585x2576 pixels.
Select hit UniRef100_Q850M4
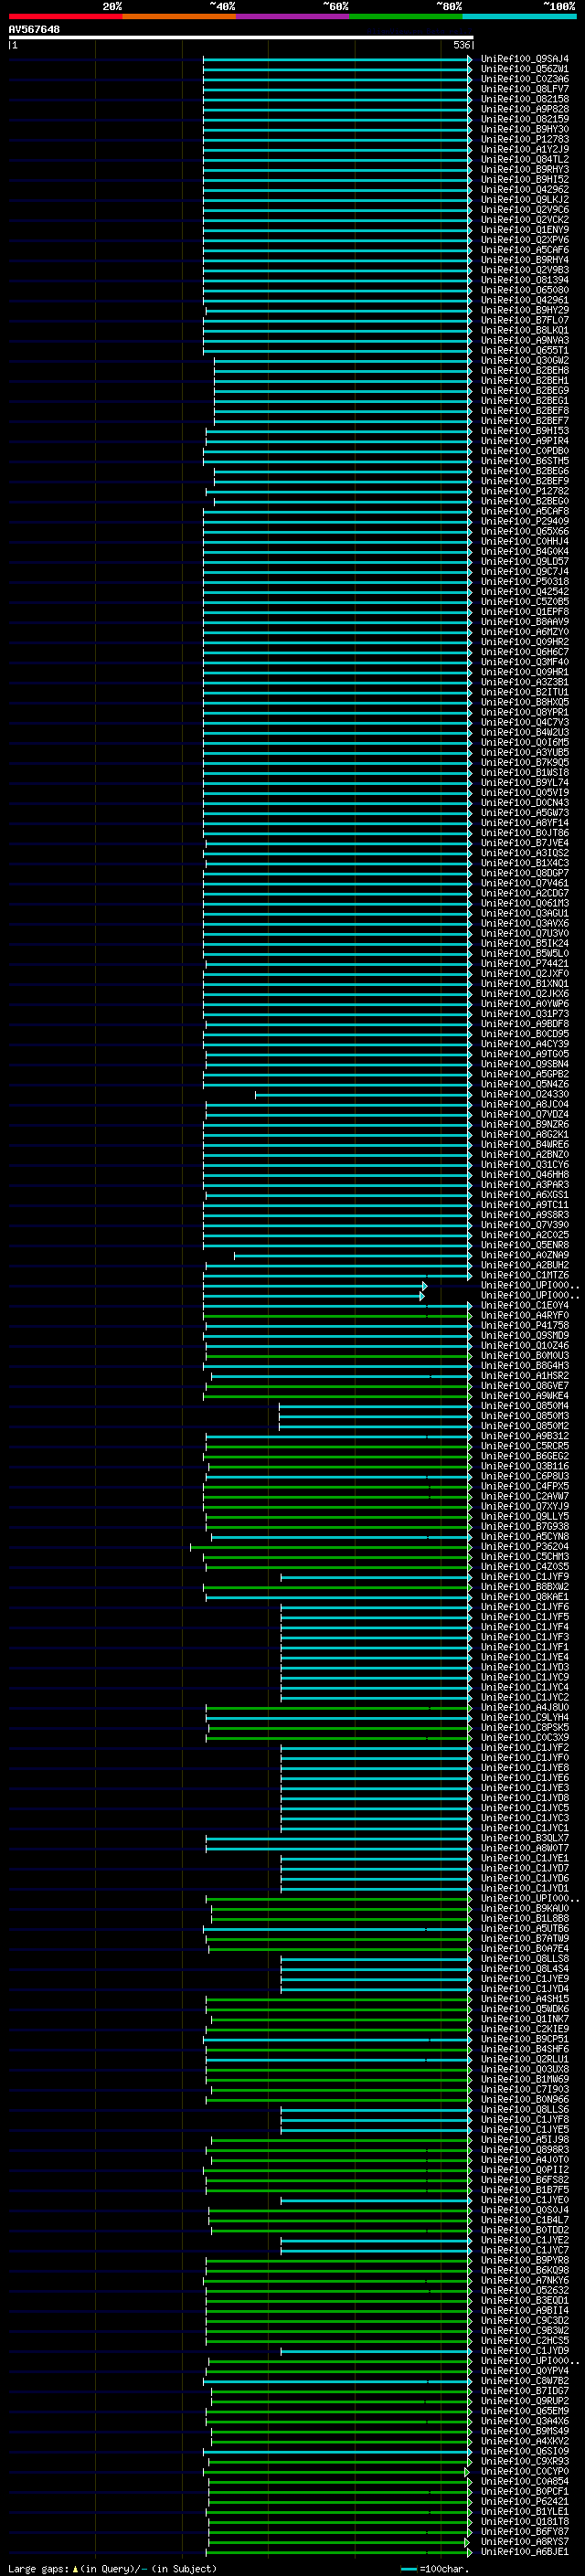(524, 1406)
